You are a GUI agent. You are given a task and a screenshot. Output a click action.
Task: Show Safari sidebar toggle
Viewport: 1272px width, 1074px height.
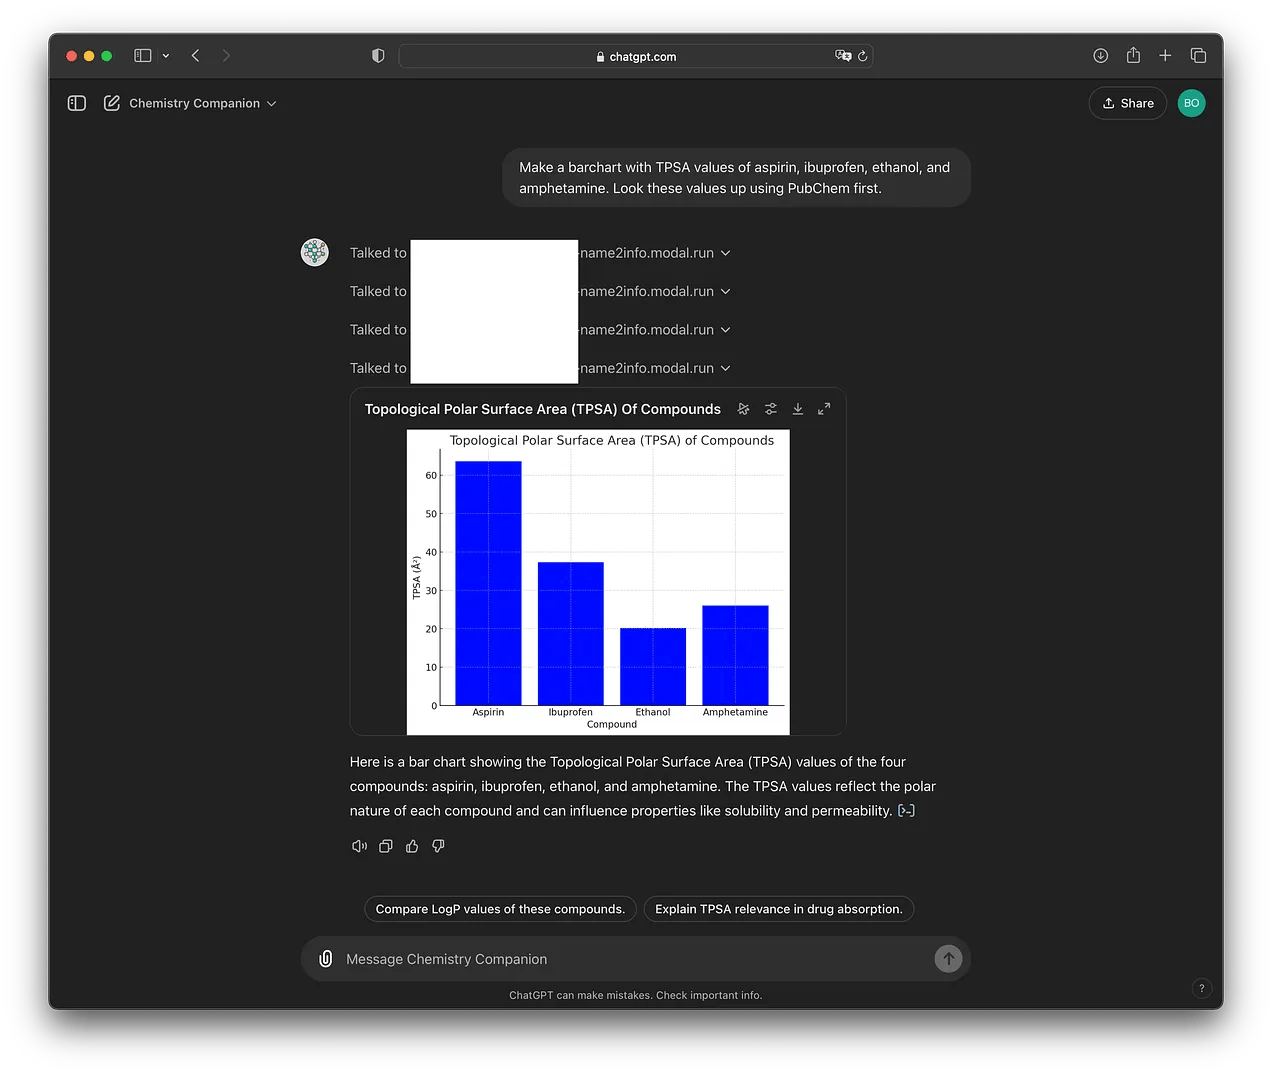pos(143,56)
